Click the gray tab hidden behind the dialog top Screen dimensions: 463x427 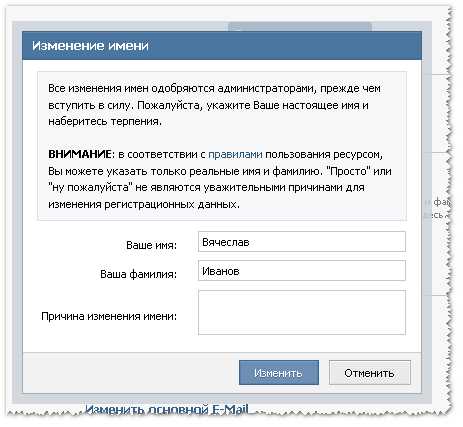click(x=300, y=27)
